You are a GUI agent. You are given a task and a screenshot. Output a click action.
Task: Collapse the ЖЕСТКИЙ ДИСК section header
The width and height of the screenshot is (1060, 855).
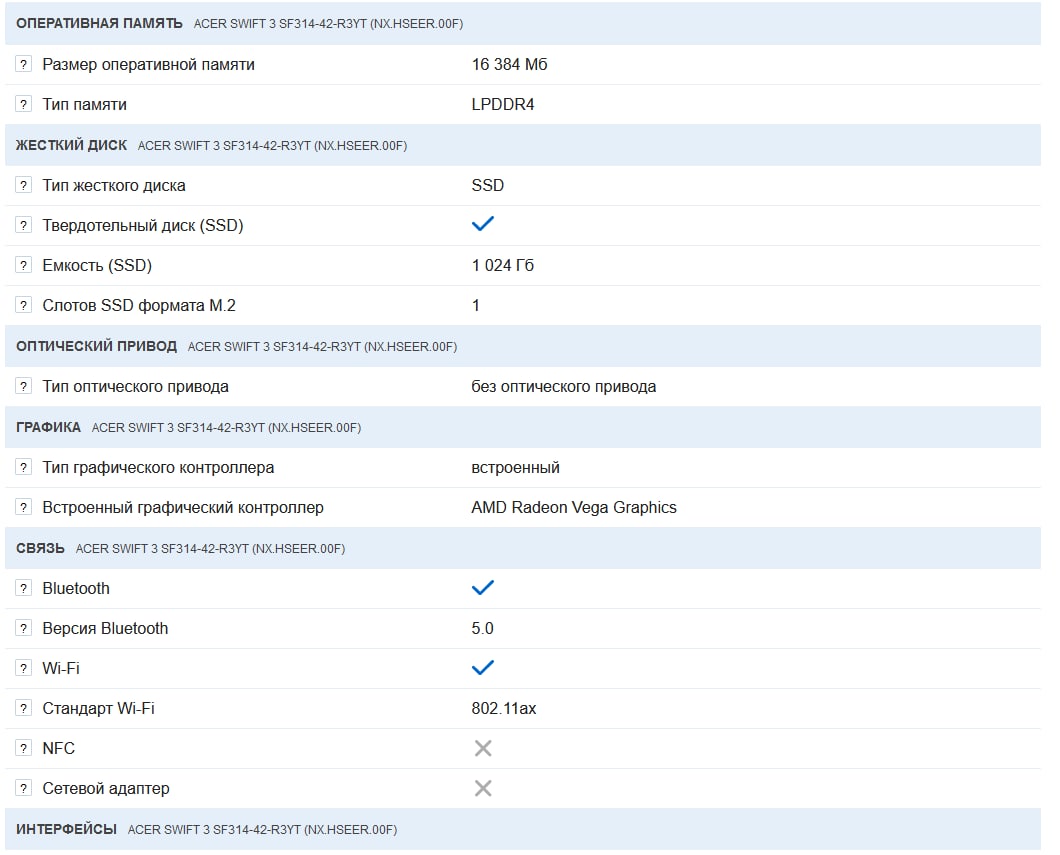72,145
